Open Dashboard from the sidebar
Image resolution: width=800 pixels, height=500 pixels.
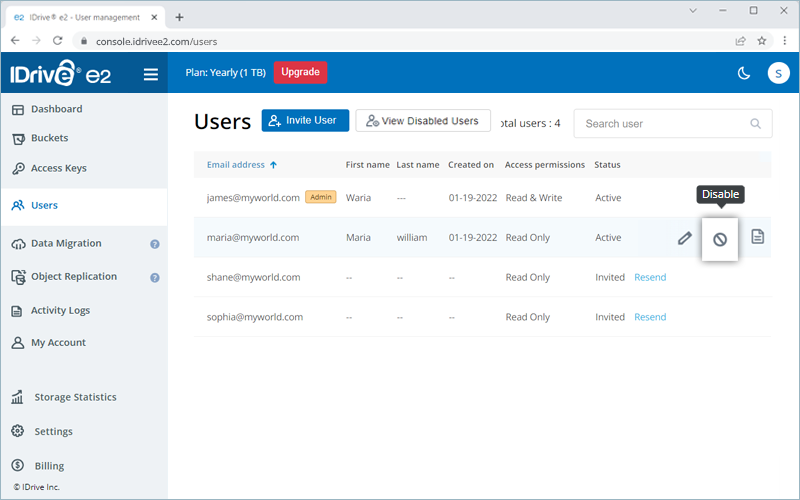[56, 109]
